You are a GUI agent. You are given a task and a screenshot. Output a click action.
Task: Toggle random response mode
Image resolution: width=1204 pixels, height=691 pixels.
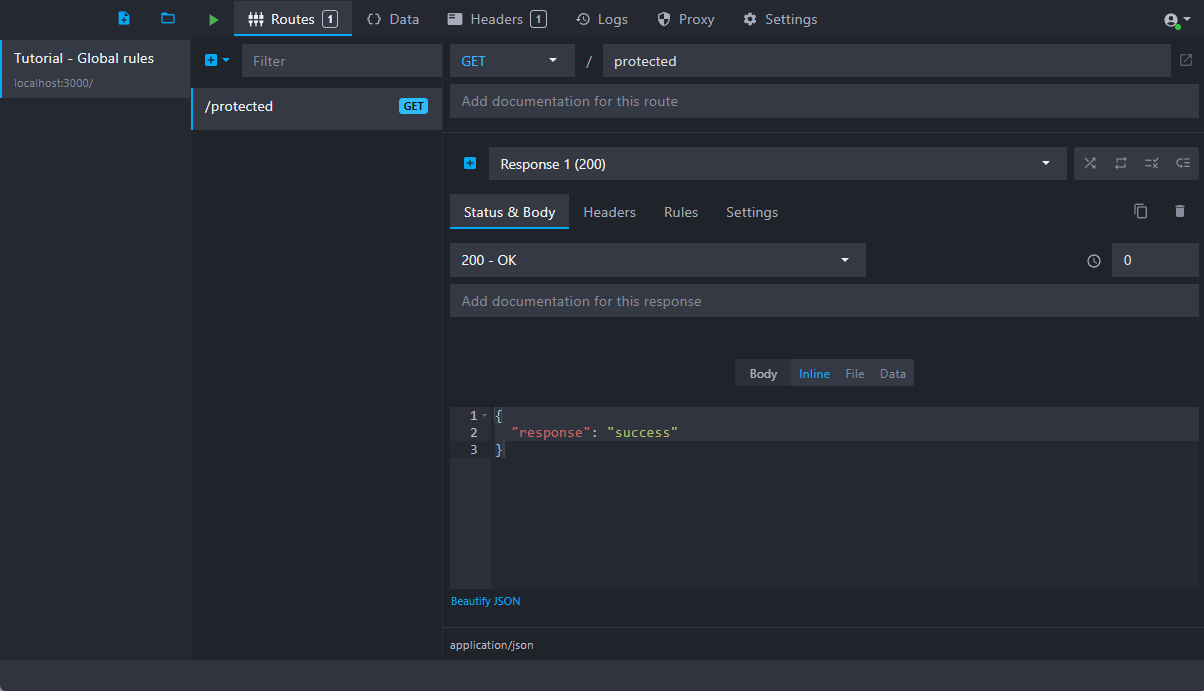1090,164
